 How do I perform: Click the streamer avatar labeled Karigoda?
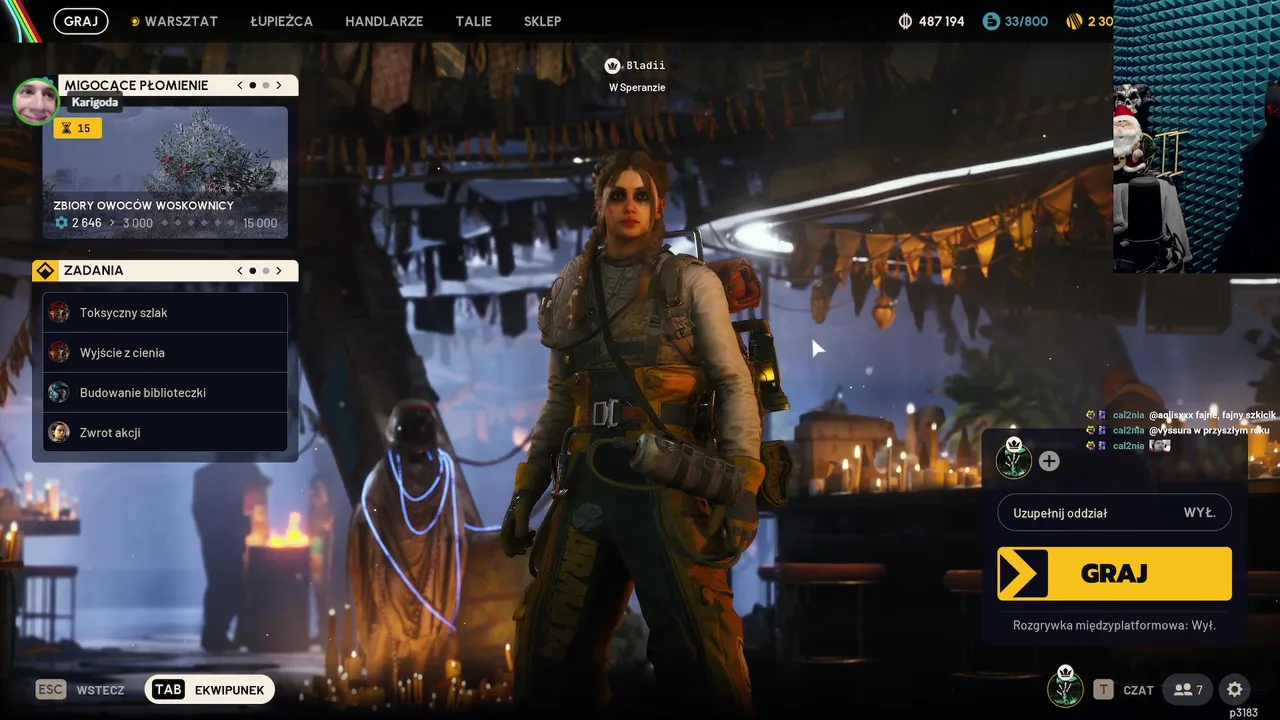point(36,101)
